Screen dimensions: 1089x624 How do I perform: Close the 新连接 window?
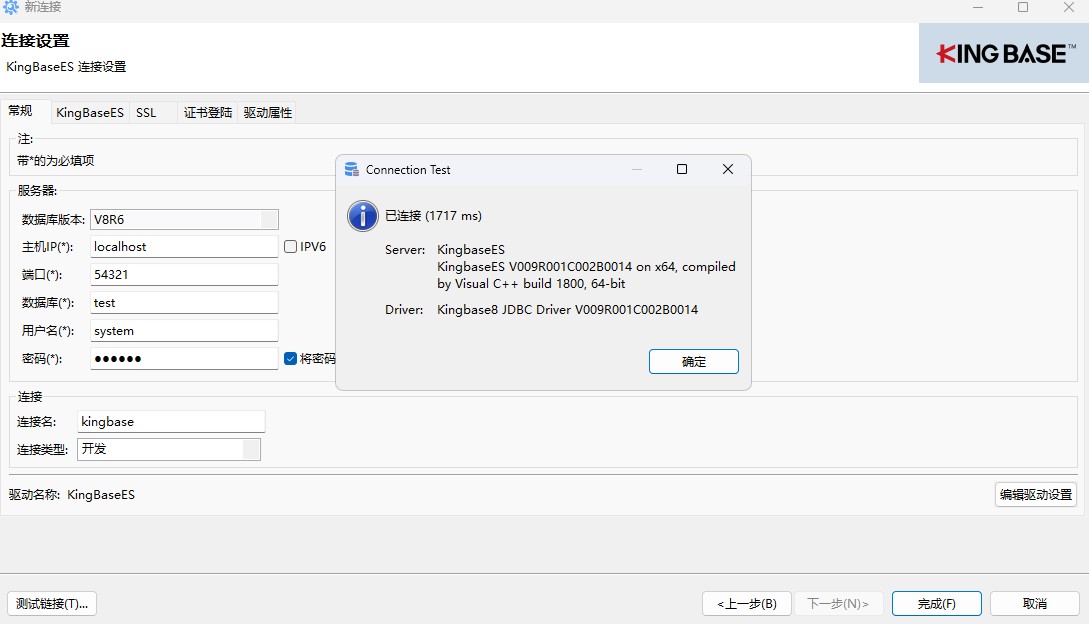(x=1069, y=7)
